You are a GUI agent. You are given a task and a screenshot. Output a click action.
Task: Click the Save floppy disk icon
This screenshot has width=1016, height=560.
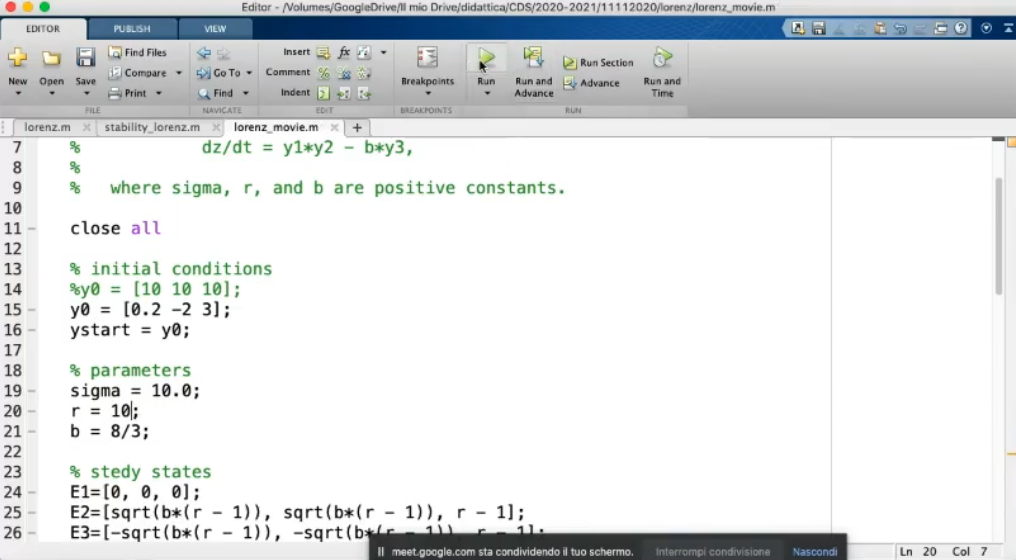pos(86,59)
